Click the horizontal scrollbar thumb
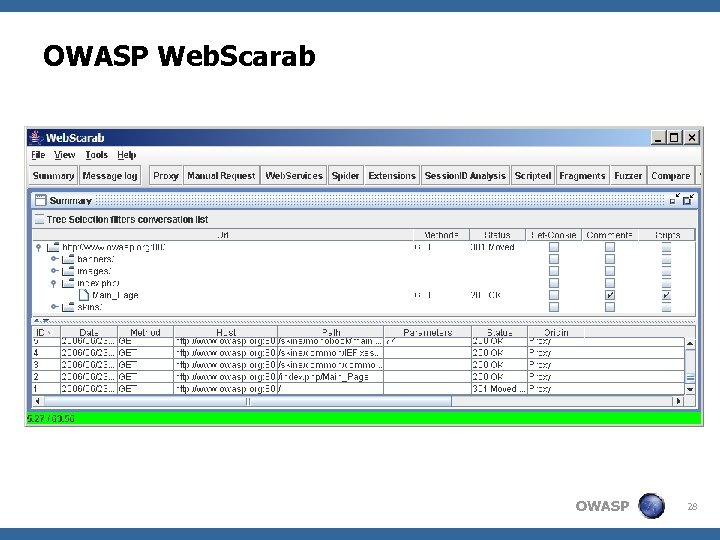Image resolution: width=720 pixels, height=540 pixels. tap(248, 401)
